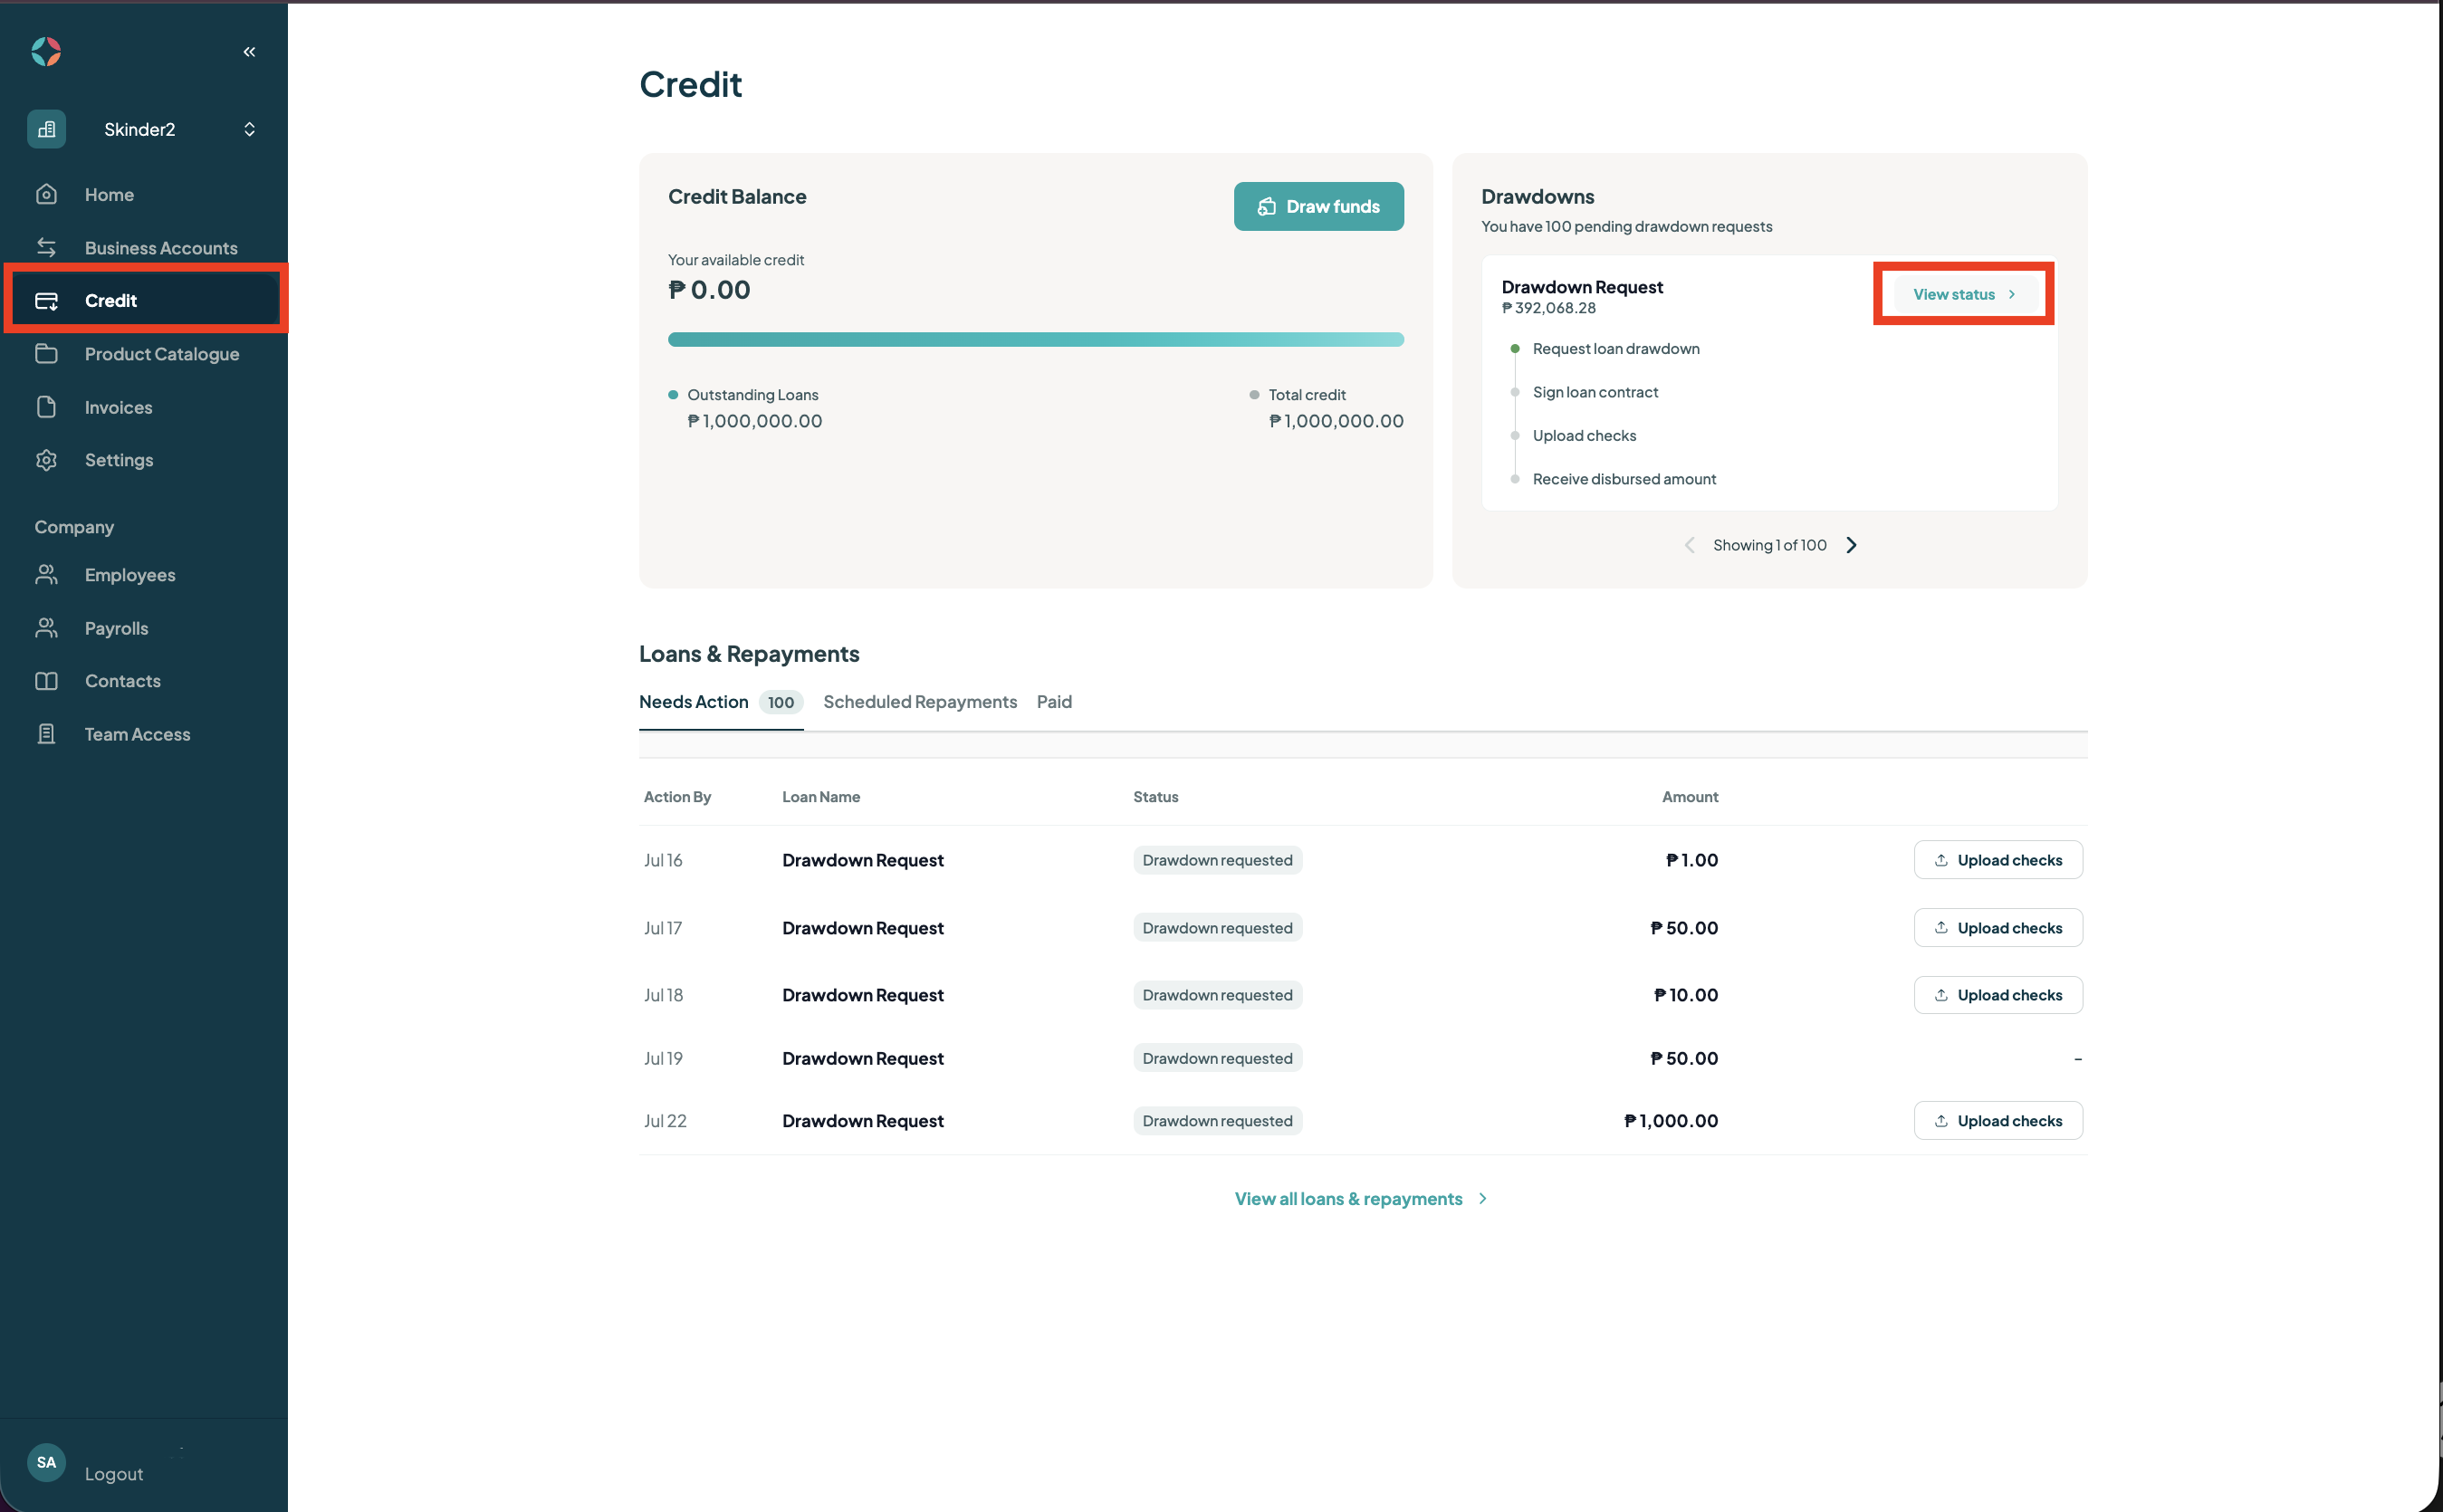Click the Contacts book icon
This screenshot has height=1512, width=2443.
pos(46,681)
